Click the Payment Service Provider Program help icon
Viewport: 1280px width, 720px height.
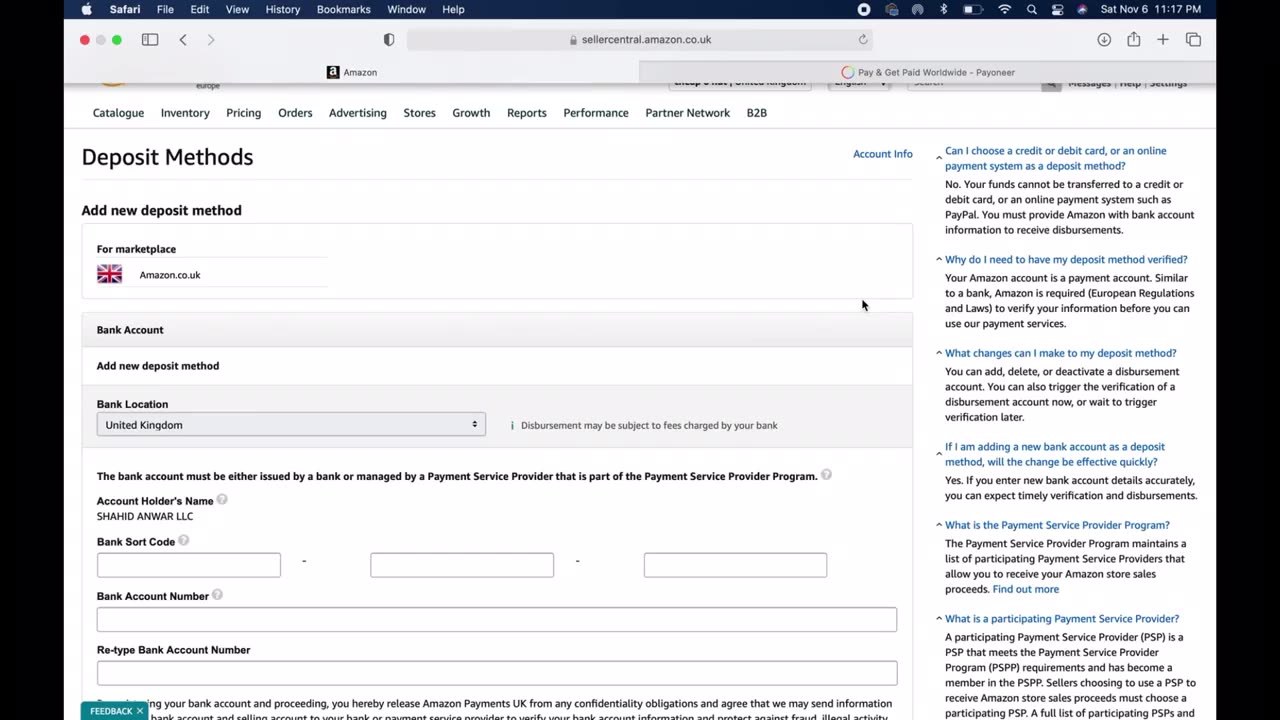click(x=826, y=474)
